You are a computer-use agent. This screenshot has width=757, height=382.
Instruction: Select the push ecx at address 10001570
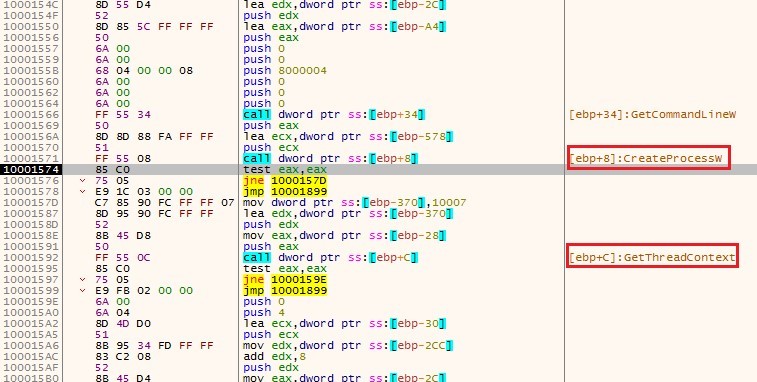(x=271, y=147)
